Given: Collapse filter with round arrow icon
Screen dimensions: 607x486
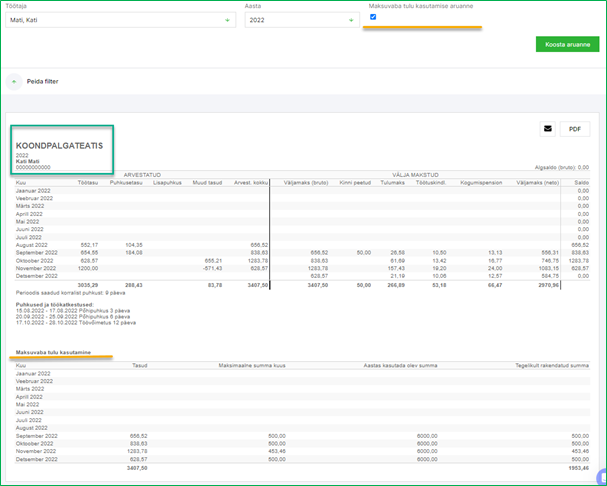Looking at the screenshot, I should pos(14,82).
